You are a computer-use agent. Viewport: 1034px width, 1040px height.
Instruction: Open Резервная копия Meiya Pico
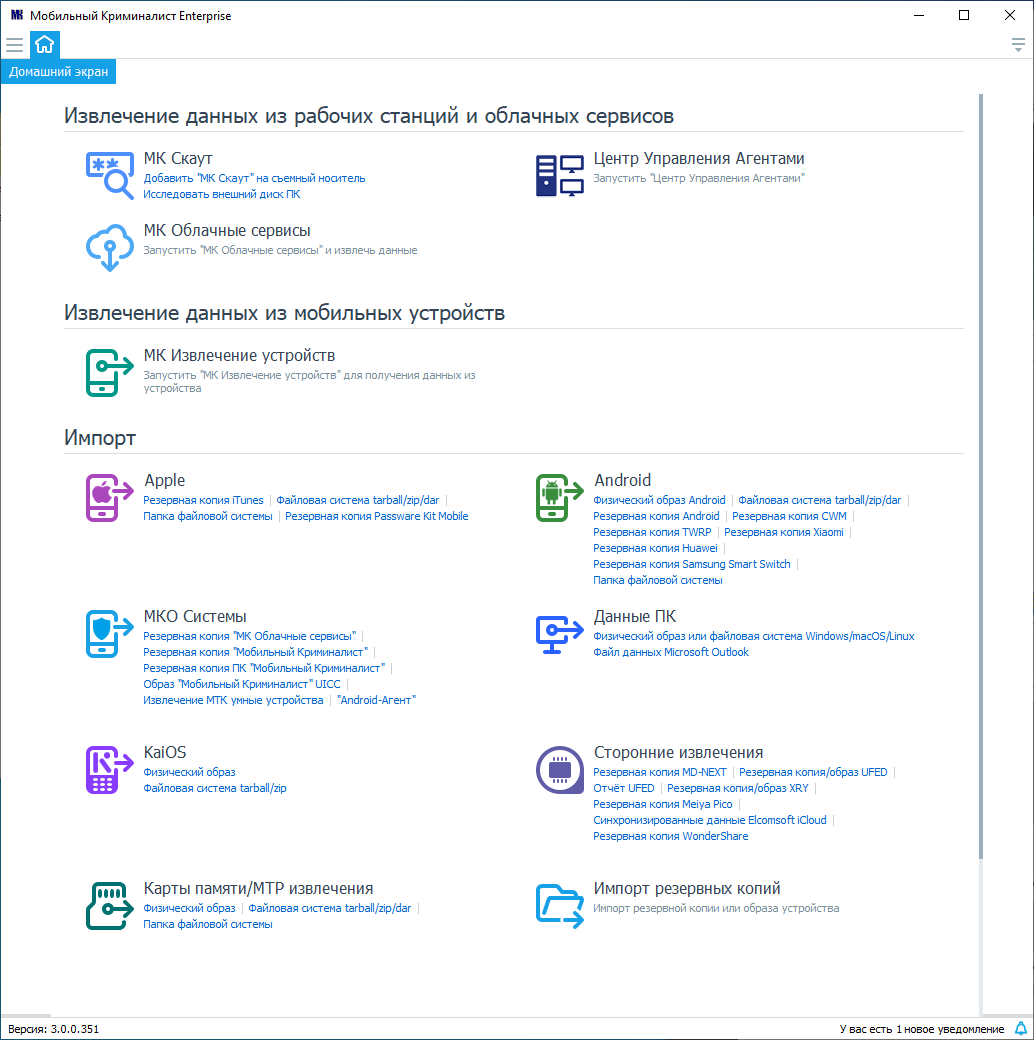[x=663, y=804]
